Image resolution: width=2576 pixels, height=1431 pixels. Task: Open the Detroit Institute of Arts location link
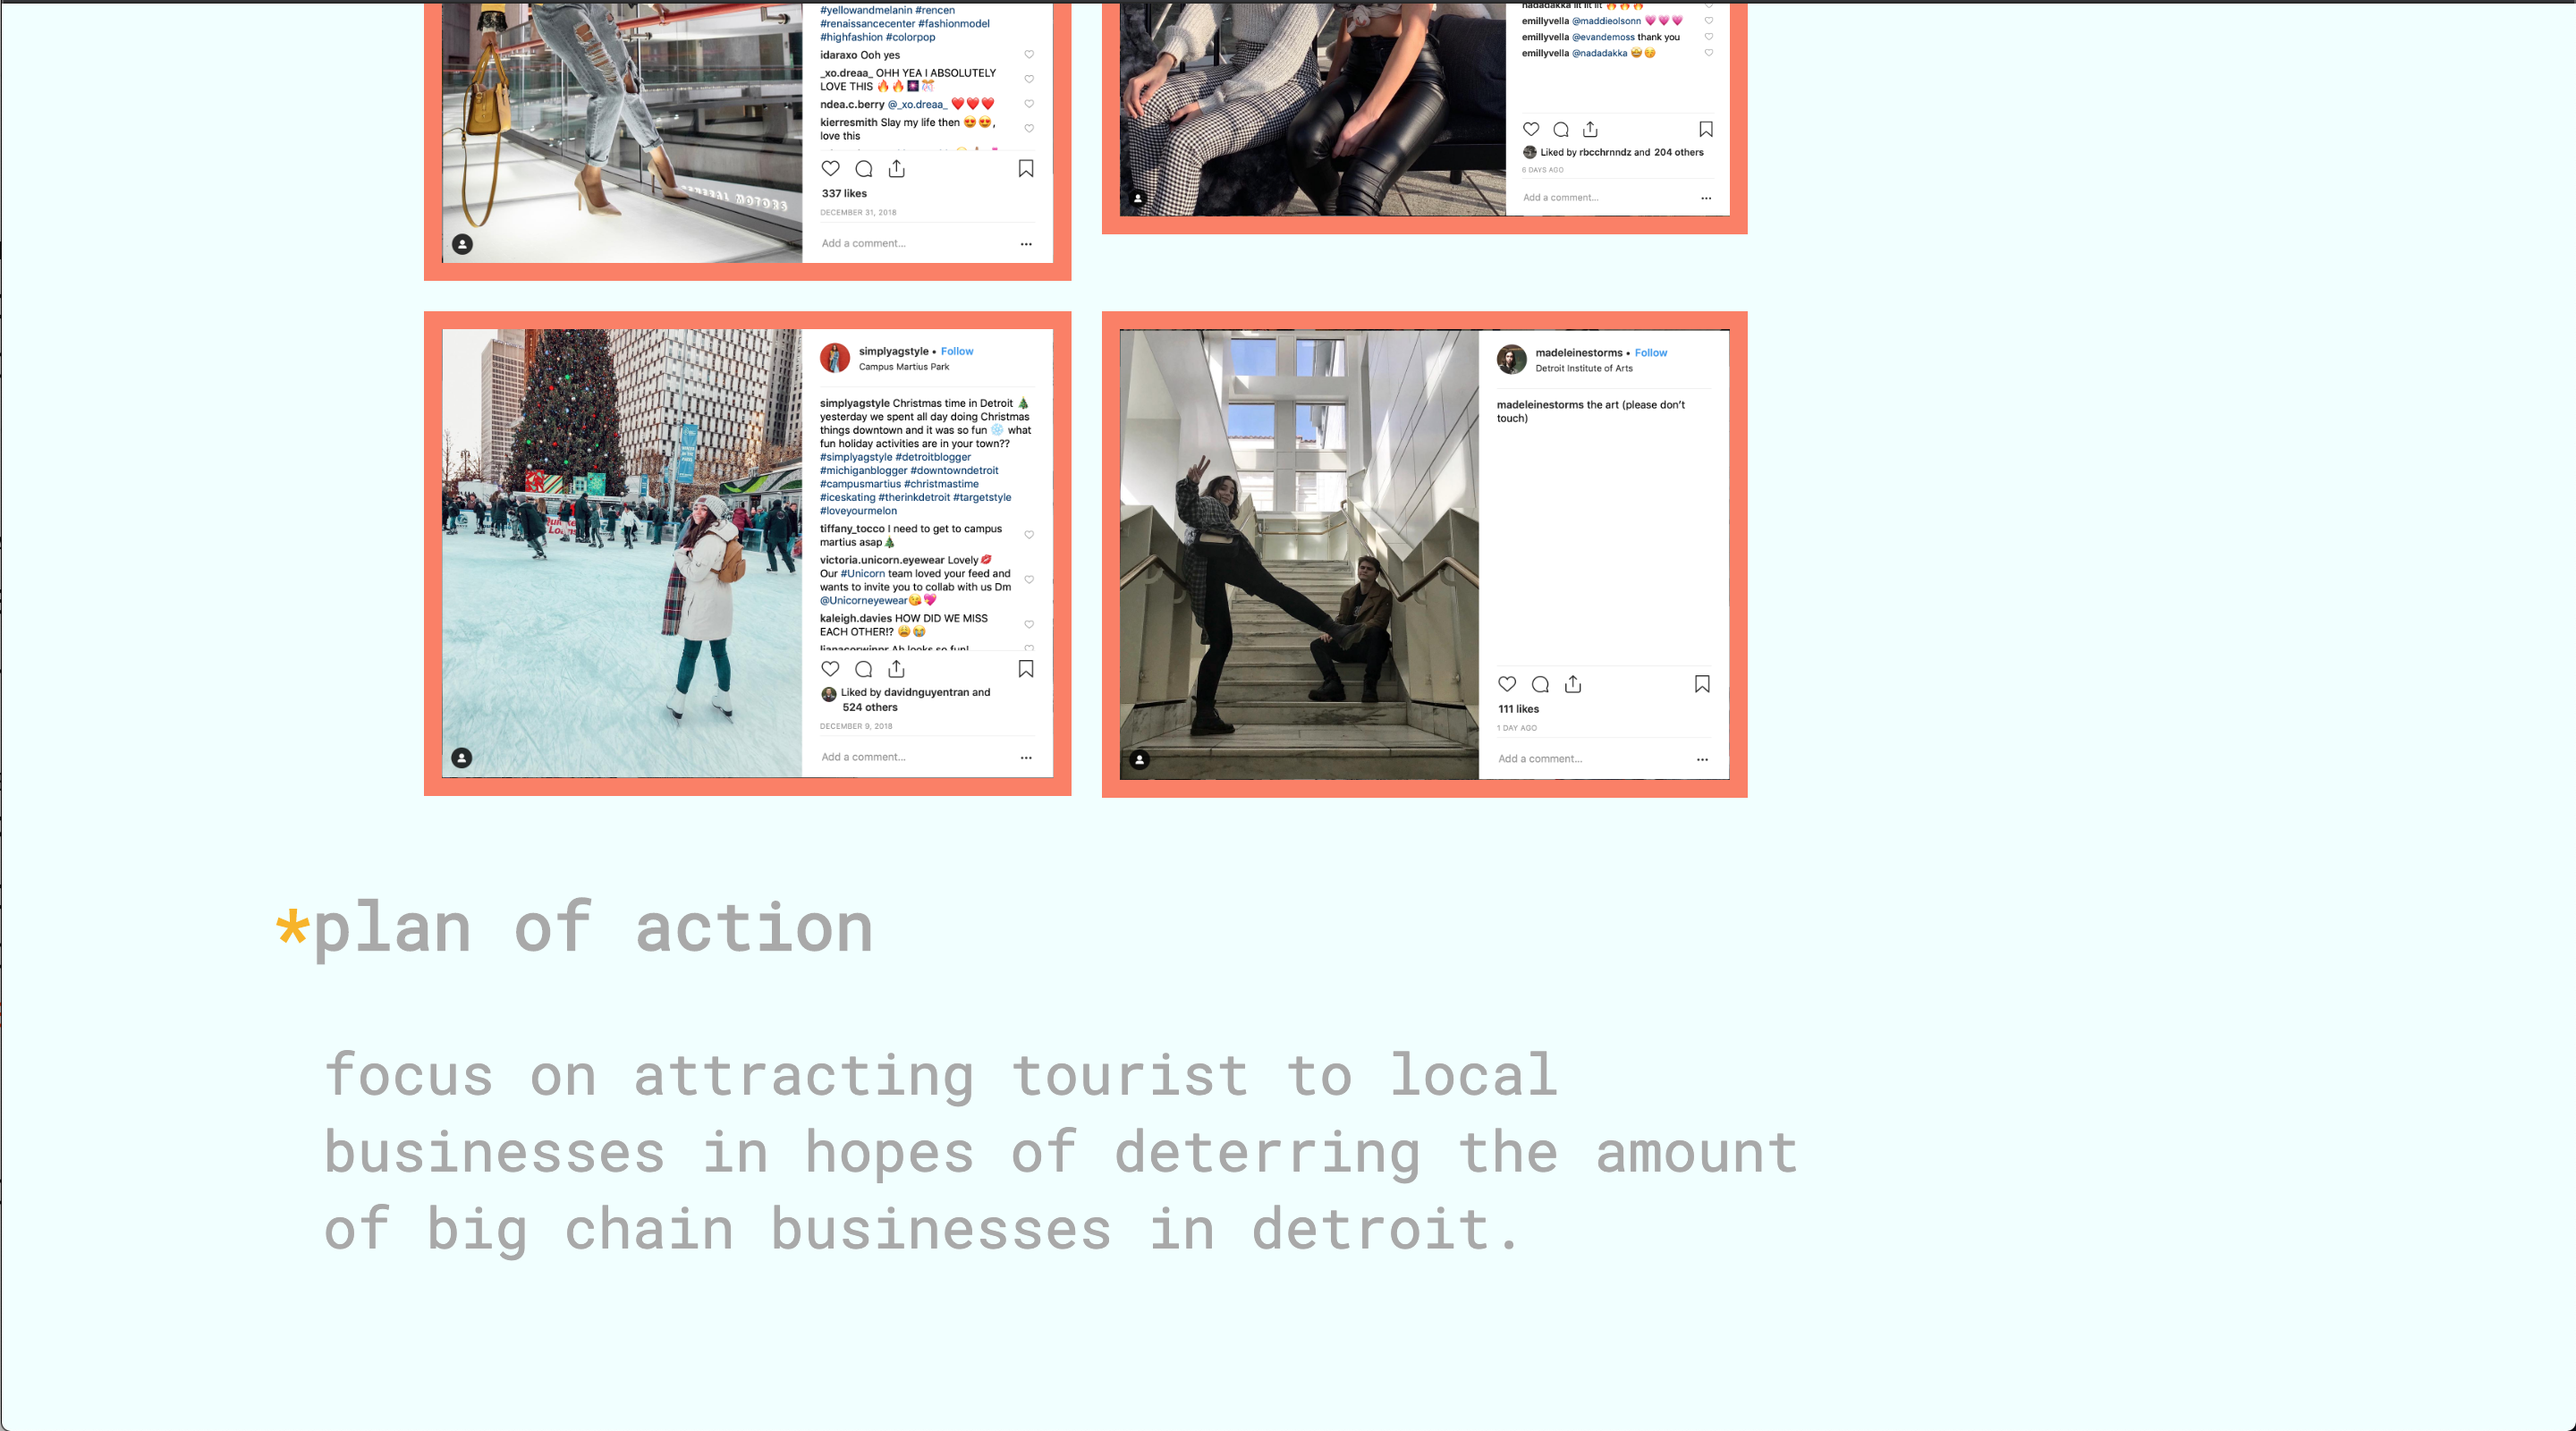click(x=1584, y=369)
